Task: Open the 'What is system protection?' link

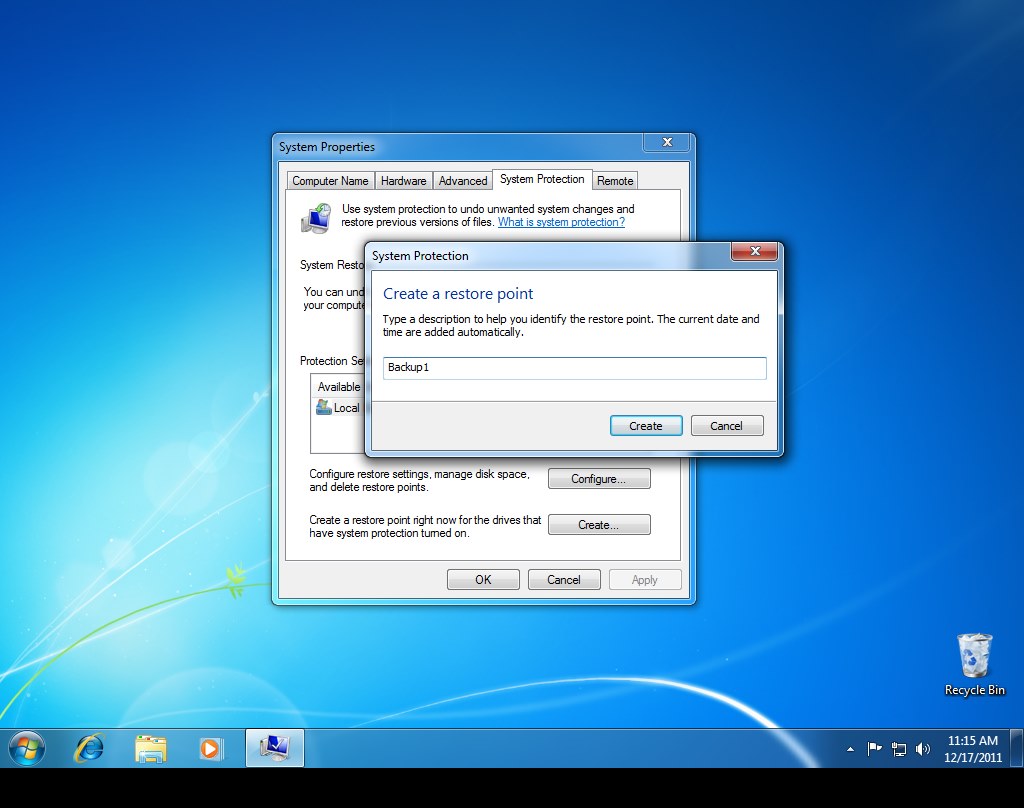Action: pos(562,222)
